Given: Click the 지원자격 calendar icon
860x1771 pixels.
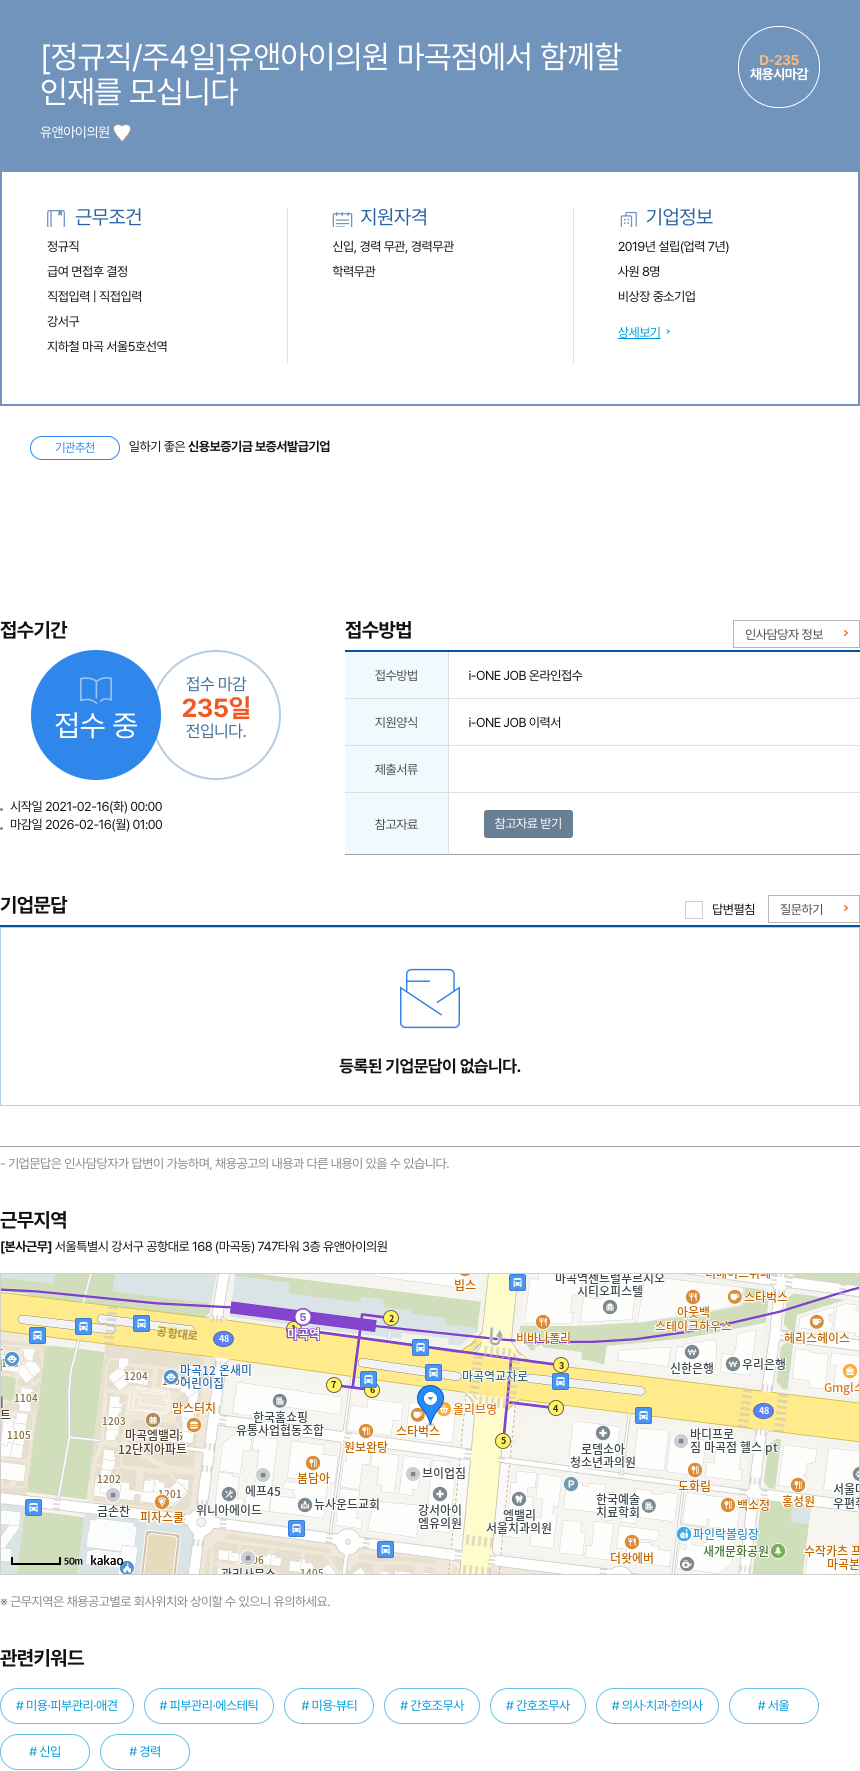Looking at the screenshot, I should point(343,218).
